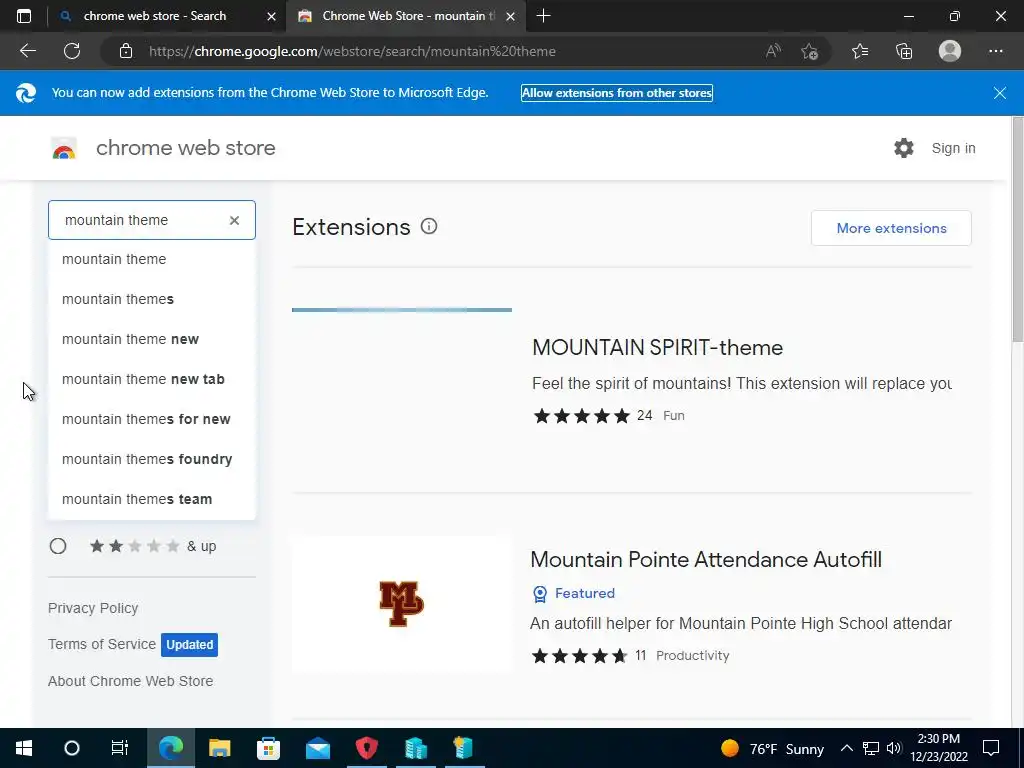Click the five-star rating of MOUNTAIN SPIRIT
Image resolution: width=1024 pixels, height=768 pixels.
click(x=581, y=416)
